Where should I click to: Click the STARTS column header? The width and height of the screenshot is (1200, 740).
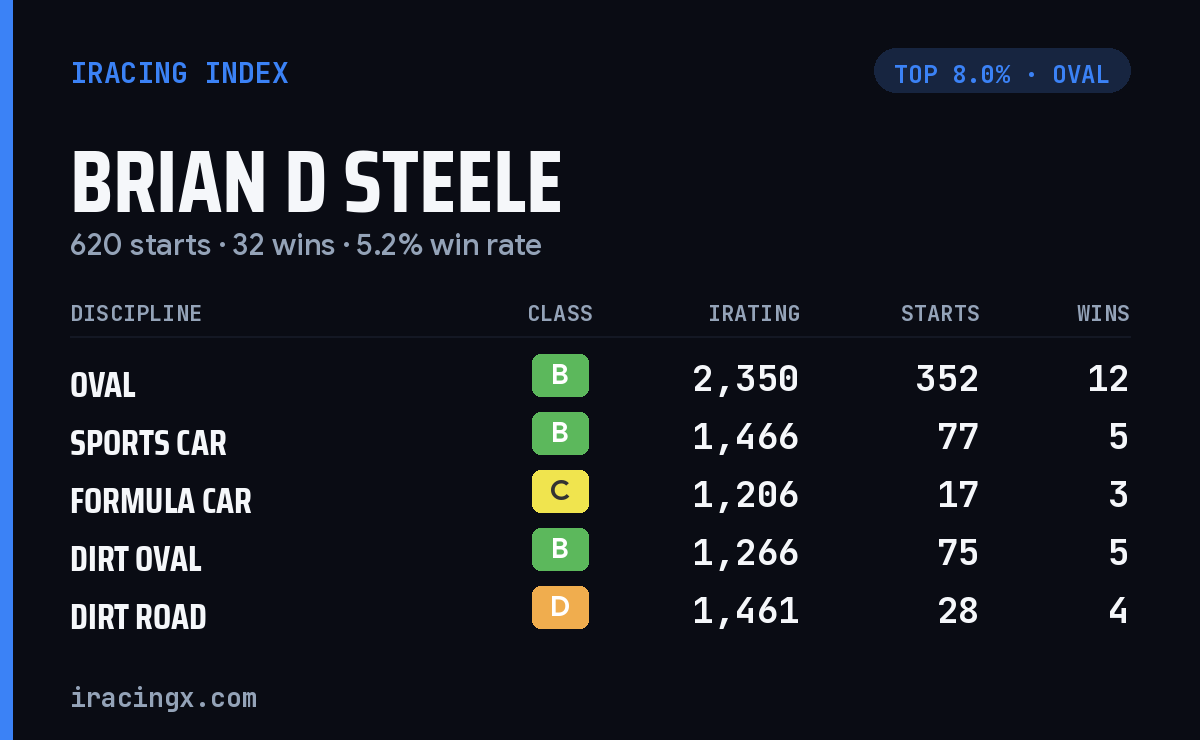point(940,314)
